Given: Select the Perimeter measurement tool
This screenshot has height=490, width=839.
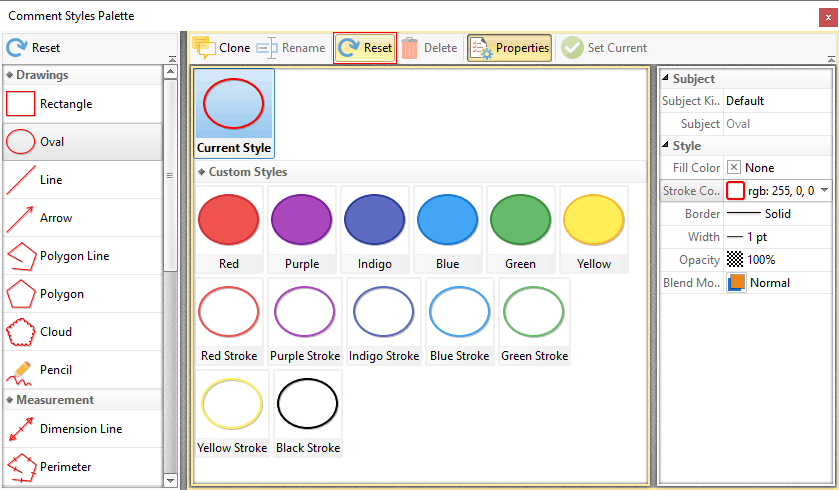Looking at the screenshot, I should pyautogui.click(x=65, y=467).
